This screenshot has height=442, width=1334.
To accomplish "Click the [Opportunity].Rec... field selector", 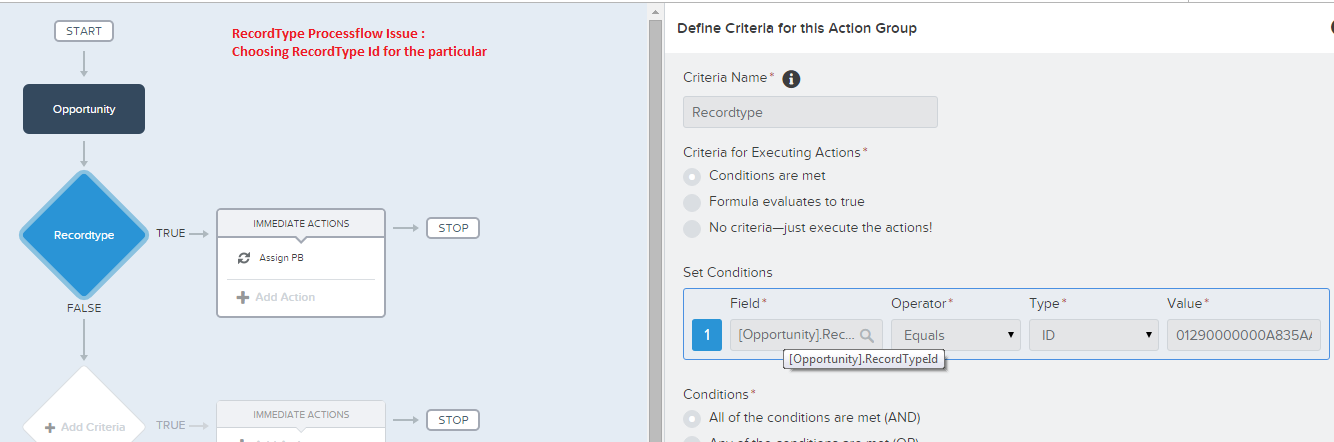I will (x=796, y=336).
